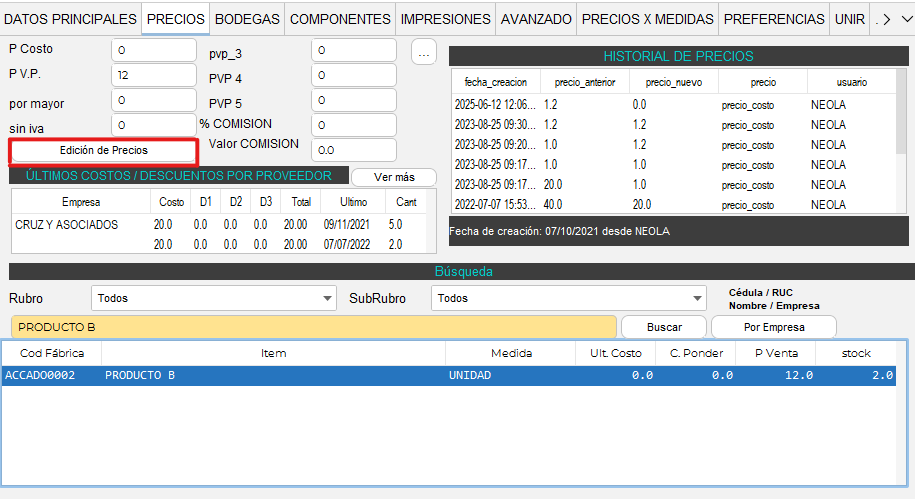
Task: Click the % COMISION input field
Action: [x=353, y=125]
